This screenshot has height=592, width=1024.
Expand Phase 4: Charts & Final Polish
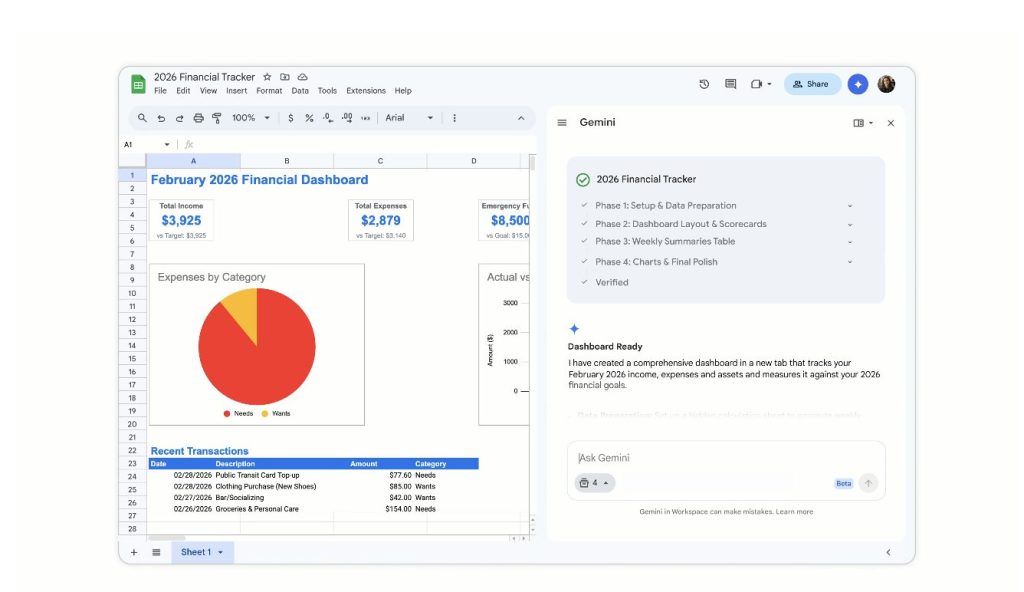click(x=850, y=262)
